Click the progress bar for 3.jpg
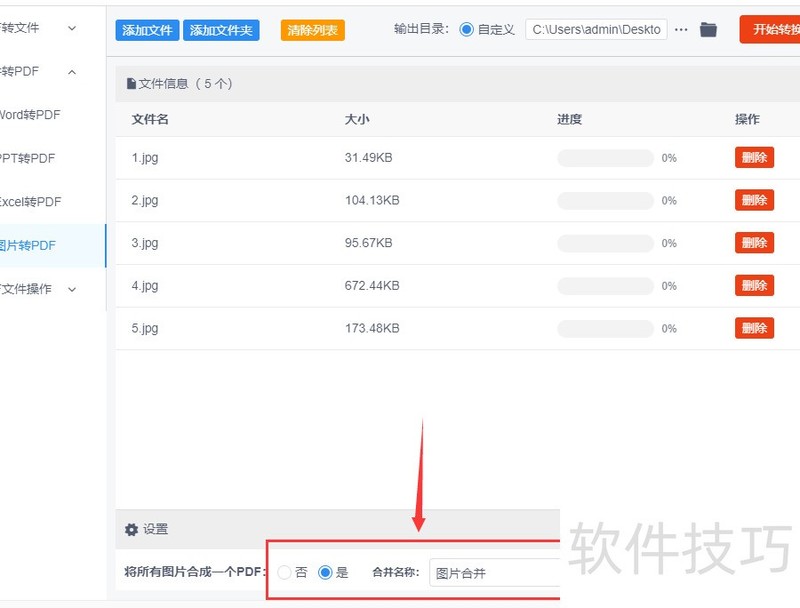The height and width of the screenshot is (608, 800). tap(605, 243)
